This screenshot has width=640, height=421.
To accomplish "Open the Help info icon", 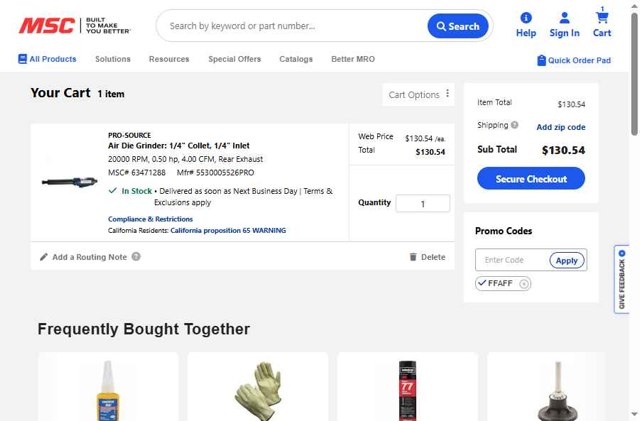I will (x=526, y=18).
